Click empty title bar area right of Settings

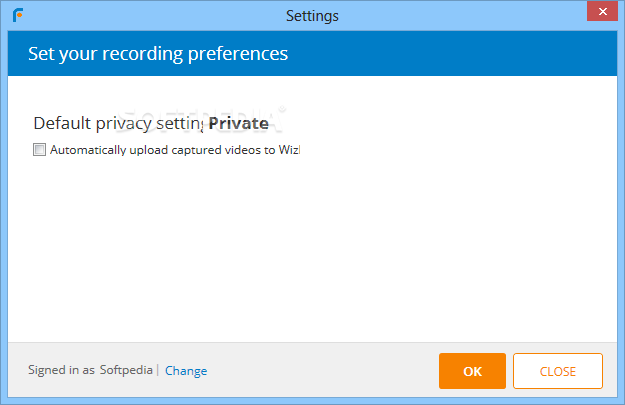tap(462, 16)
